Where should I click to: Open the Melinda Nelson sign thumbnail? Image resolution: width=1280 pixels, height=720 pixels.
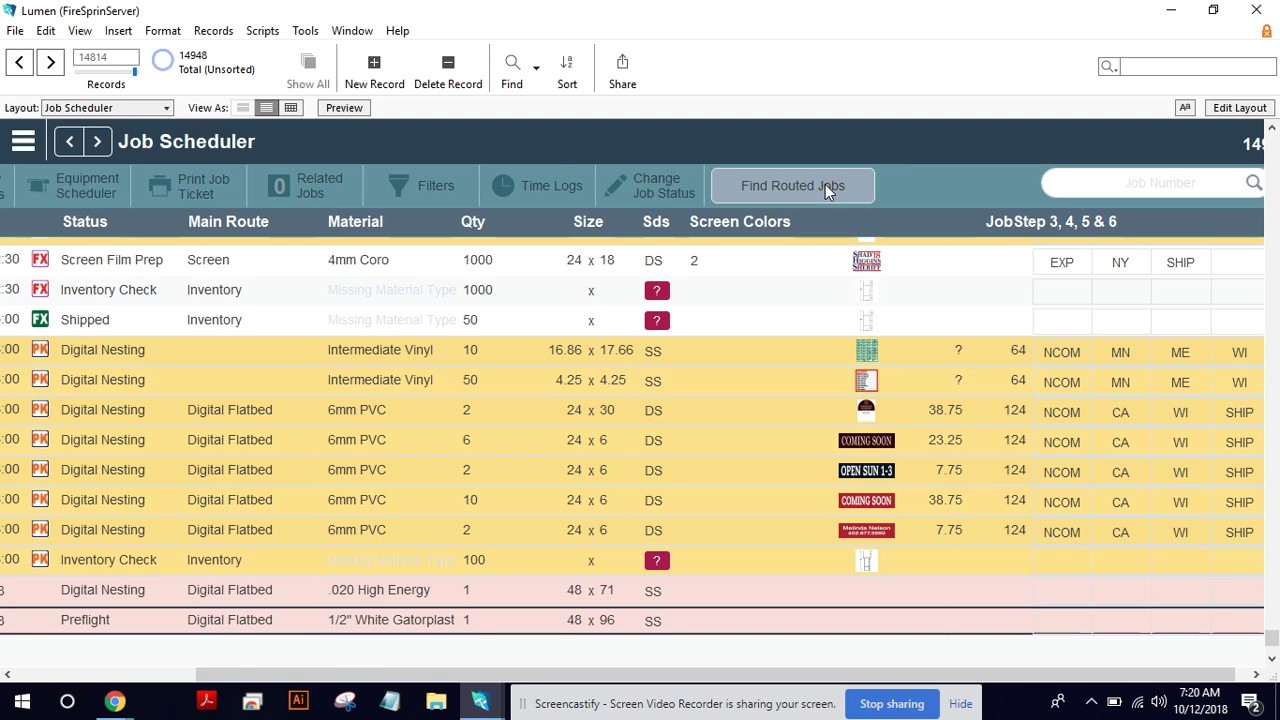[866, 530]
